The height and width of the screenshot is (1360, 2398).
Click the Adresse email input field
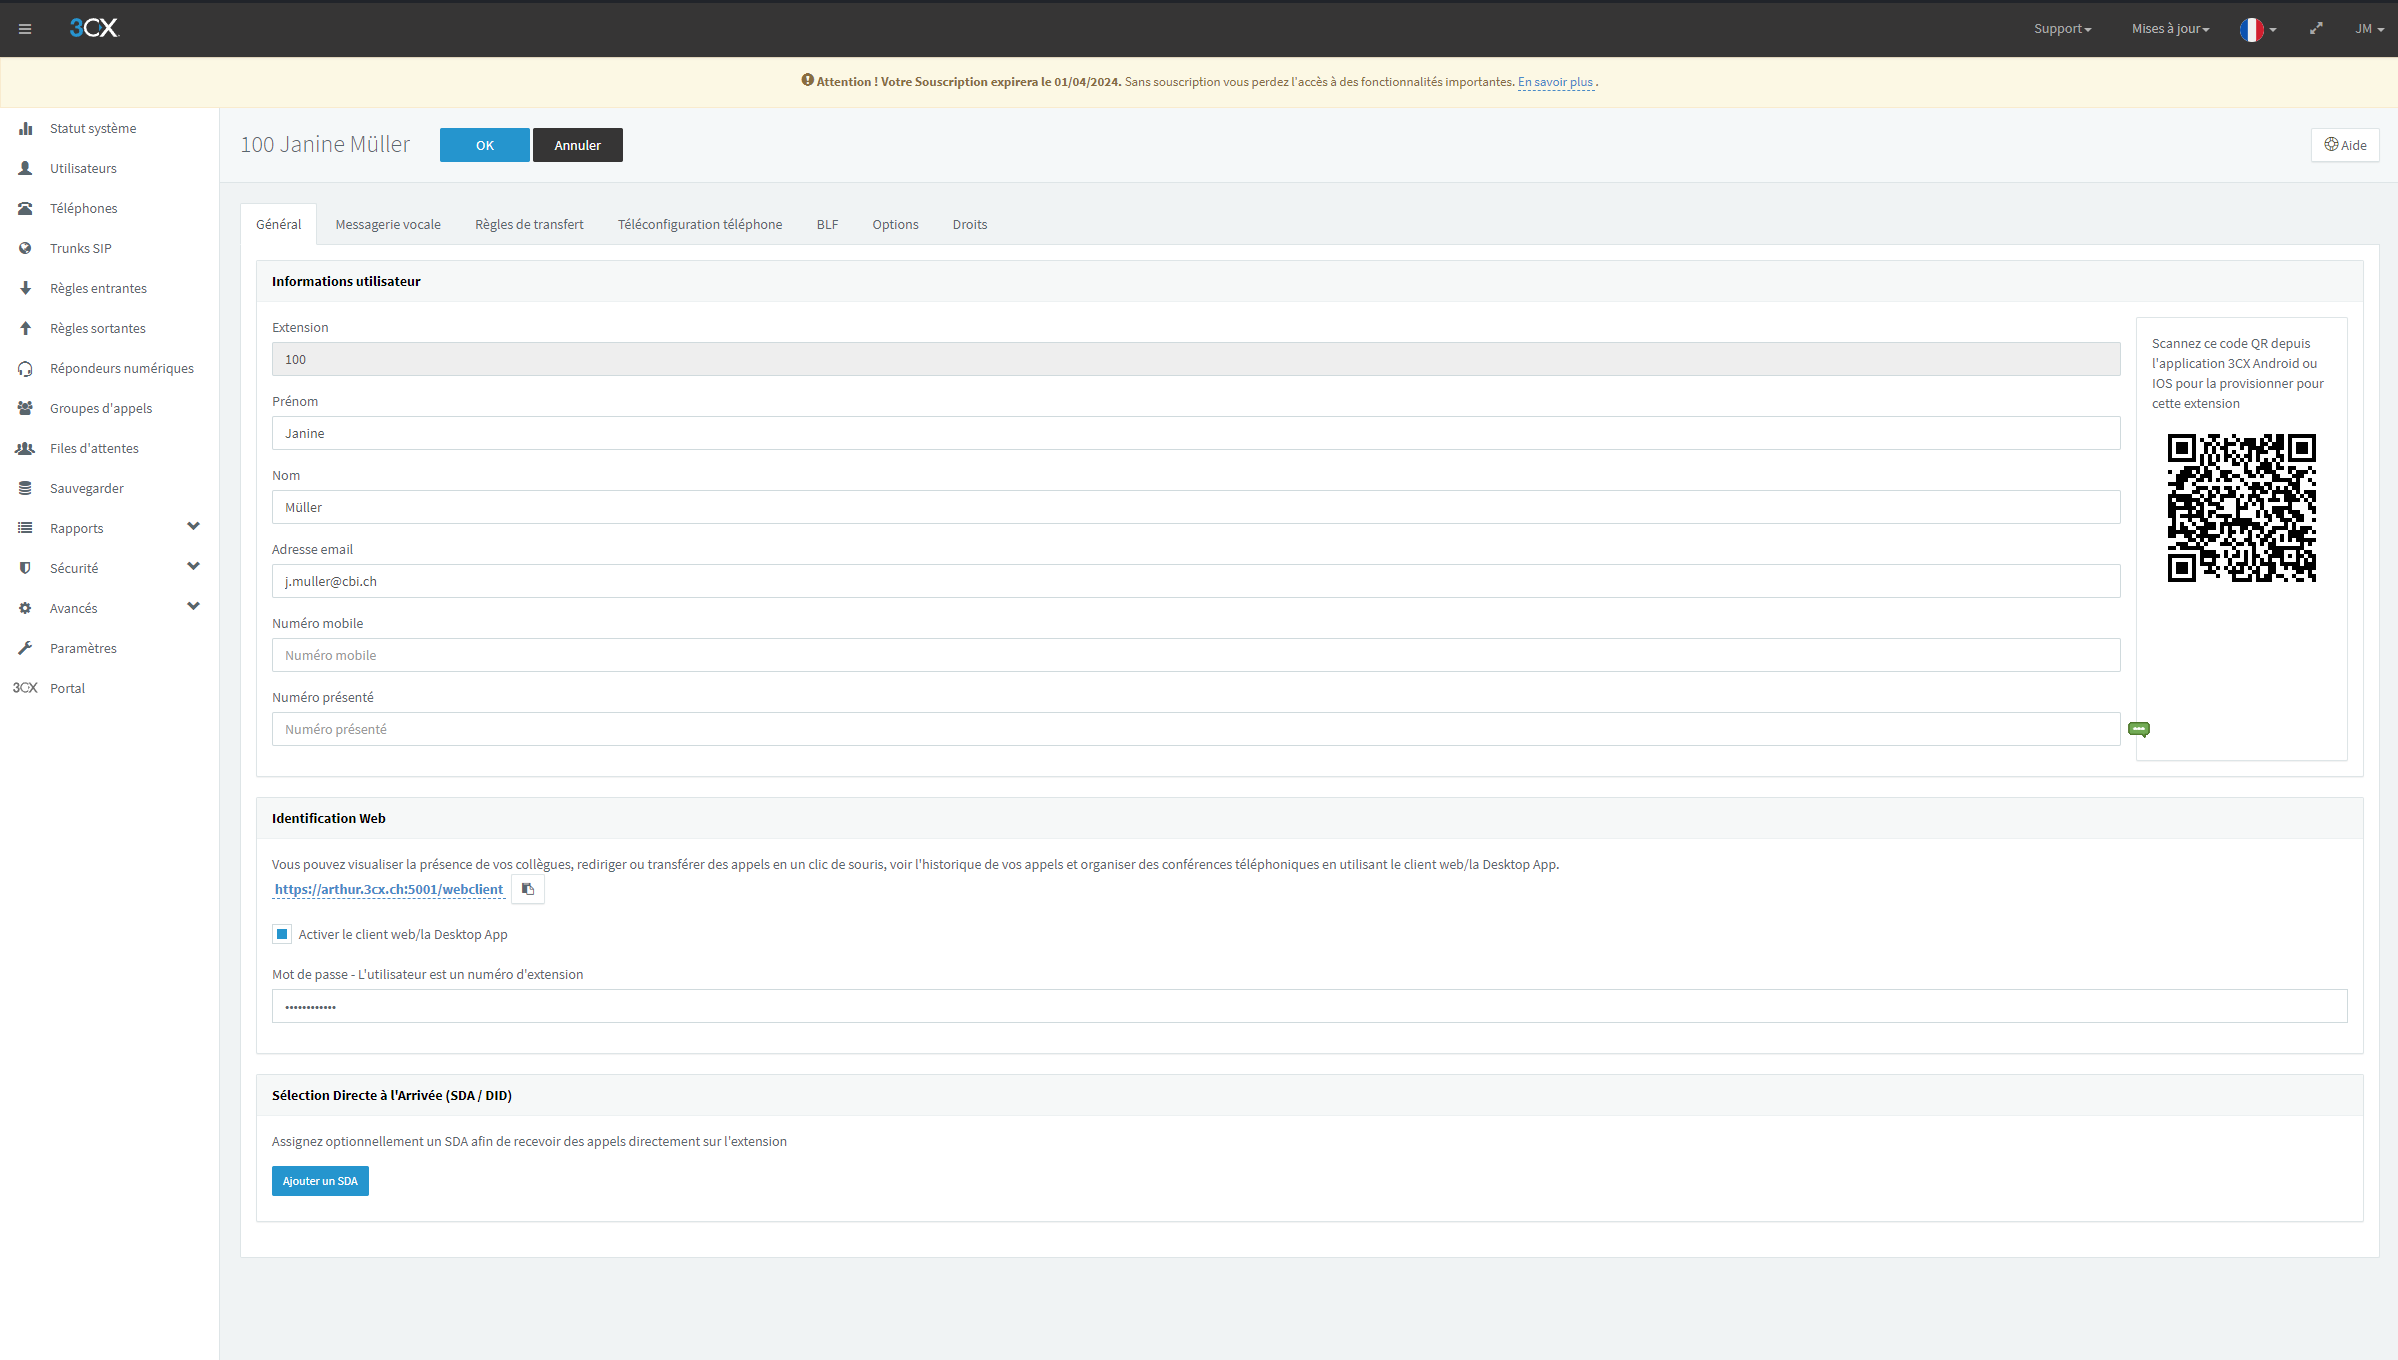(1196, 581)
